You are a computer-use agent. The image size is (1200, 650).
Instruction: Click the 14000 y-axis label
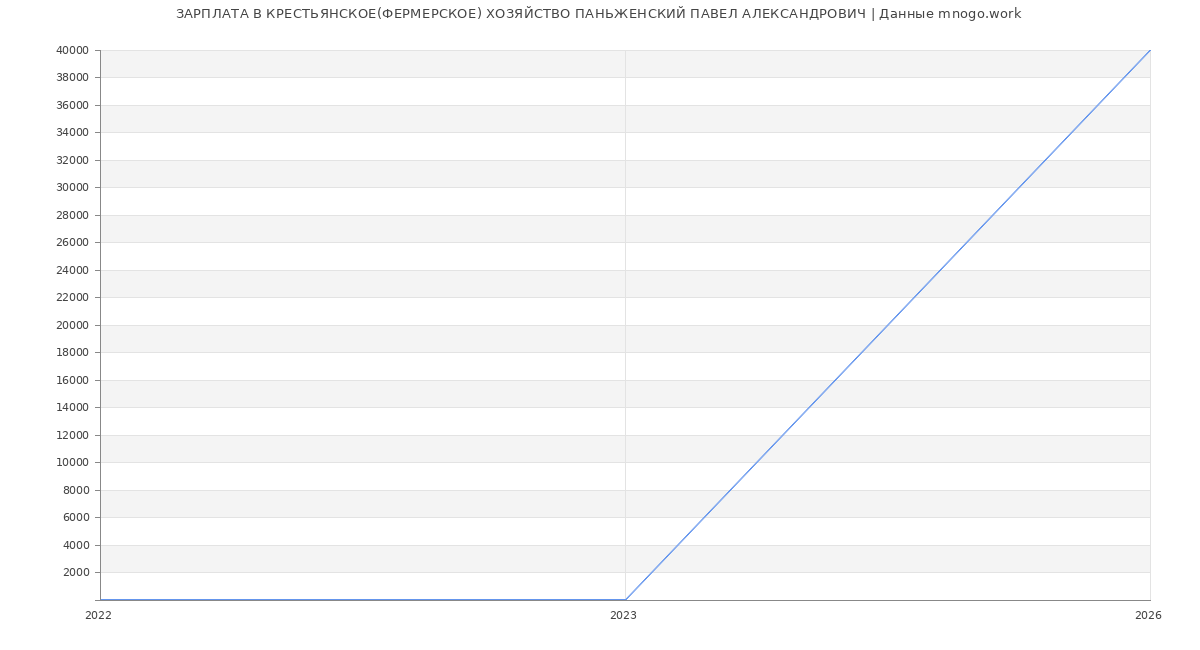click(72, 408)
